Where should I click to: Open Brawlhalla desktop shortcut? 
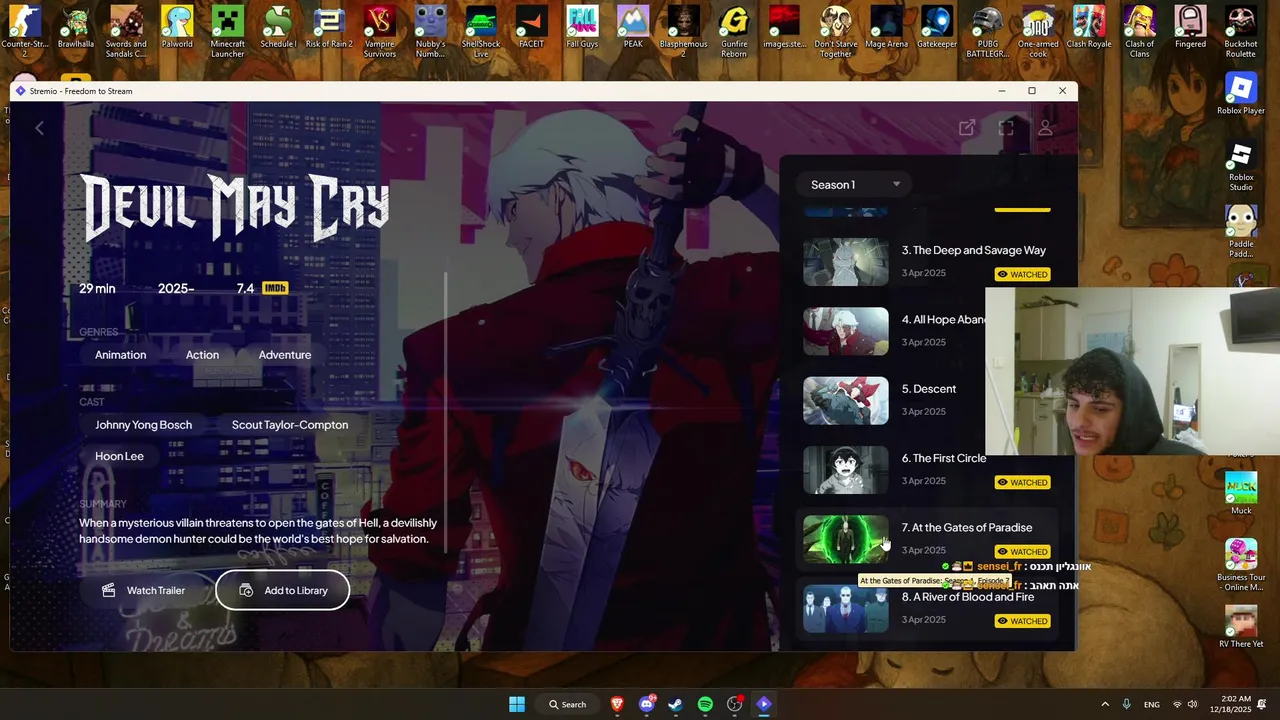click(x=75, y=28)
